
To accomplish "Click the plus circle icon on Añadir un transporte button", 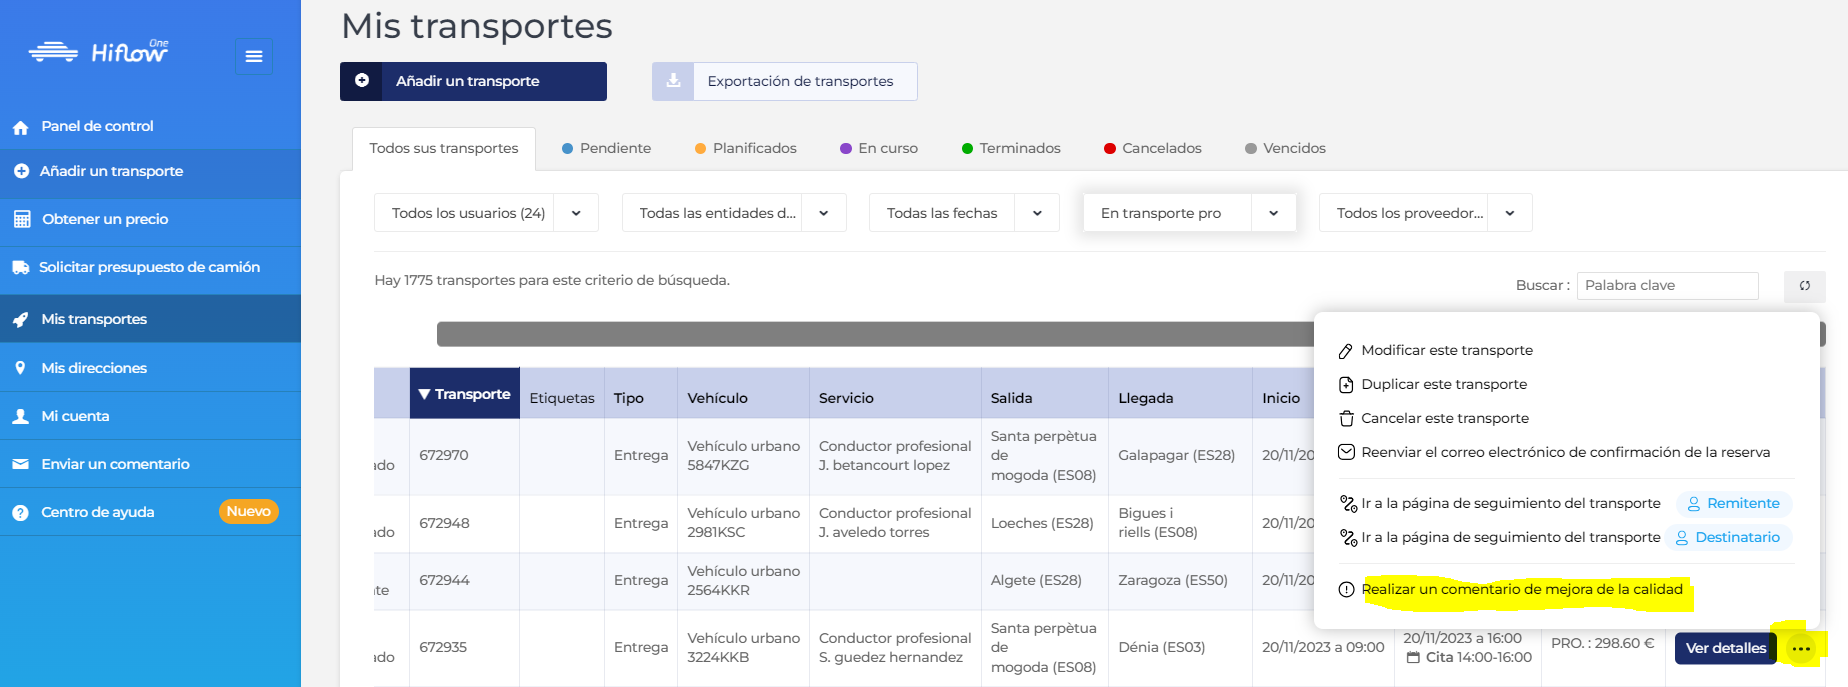I will pyautogui.click(x=362, y=81).
